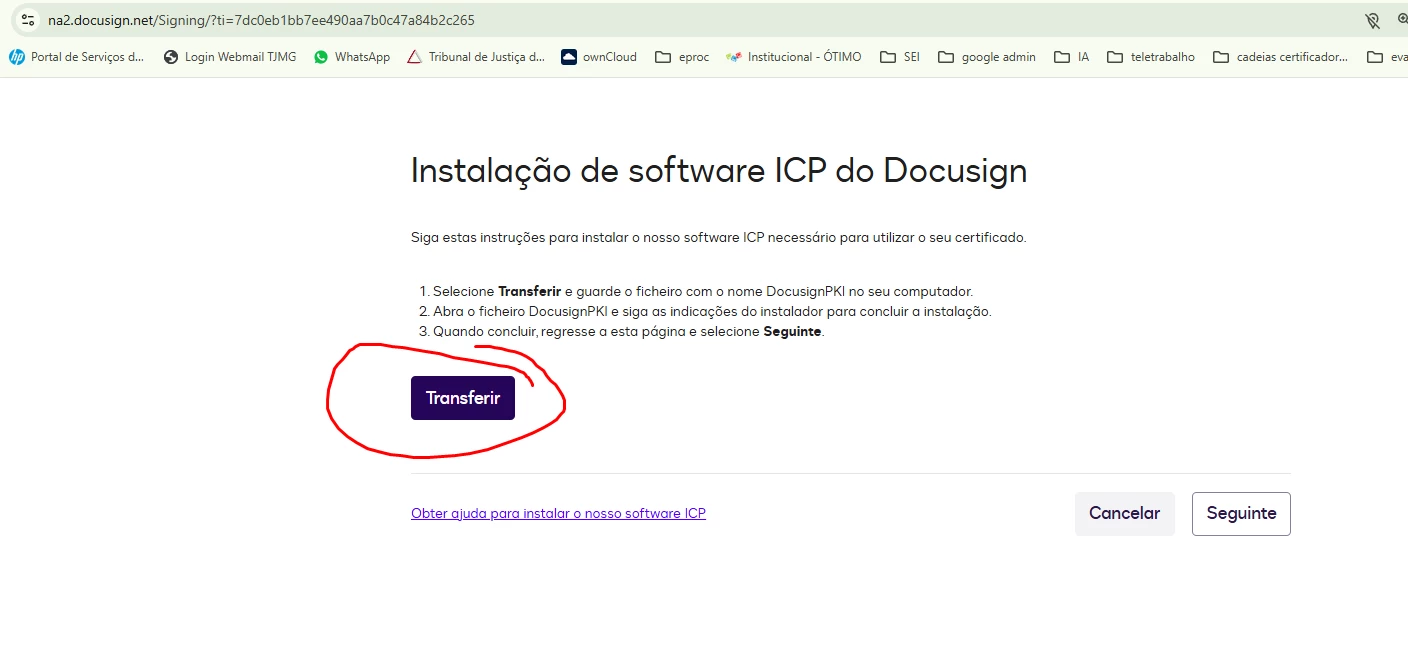Open the WhatsApp bookmark
The image size is (1408, 659).
pos(351,57)
